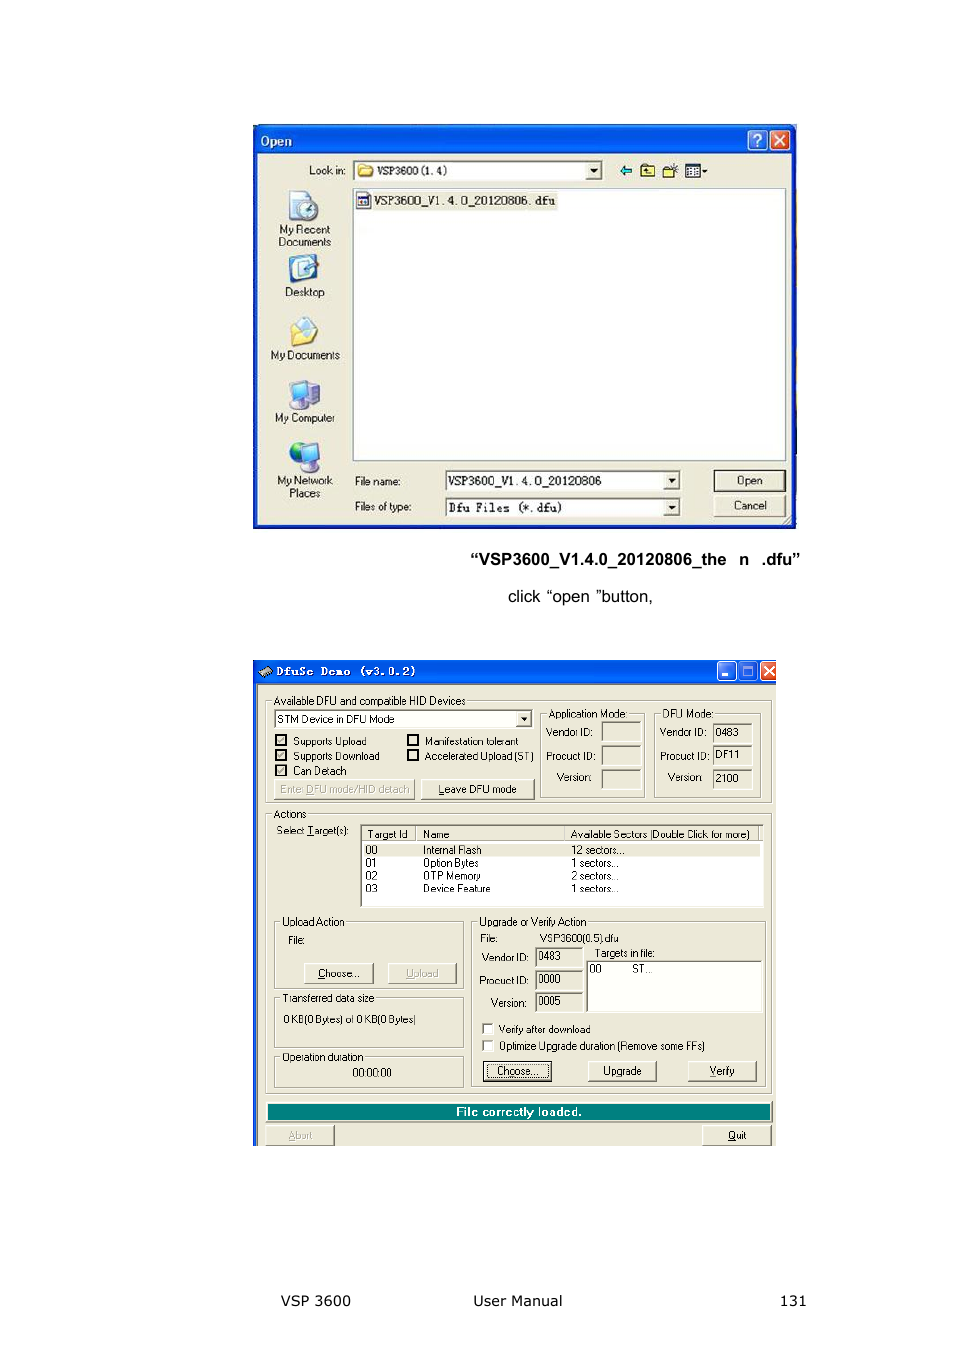Click Enter DFU mode/HID detach button
The height and width of the screenshot is (1350, 954).
[345, 789]
